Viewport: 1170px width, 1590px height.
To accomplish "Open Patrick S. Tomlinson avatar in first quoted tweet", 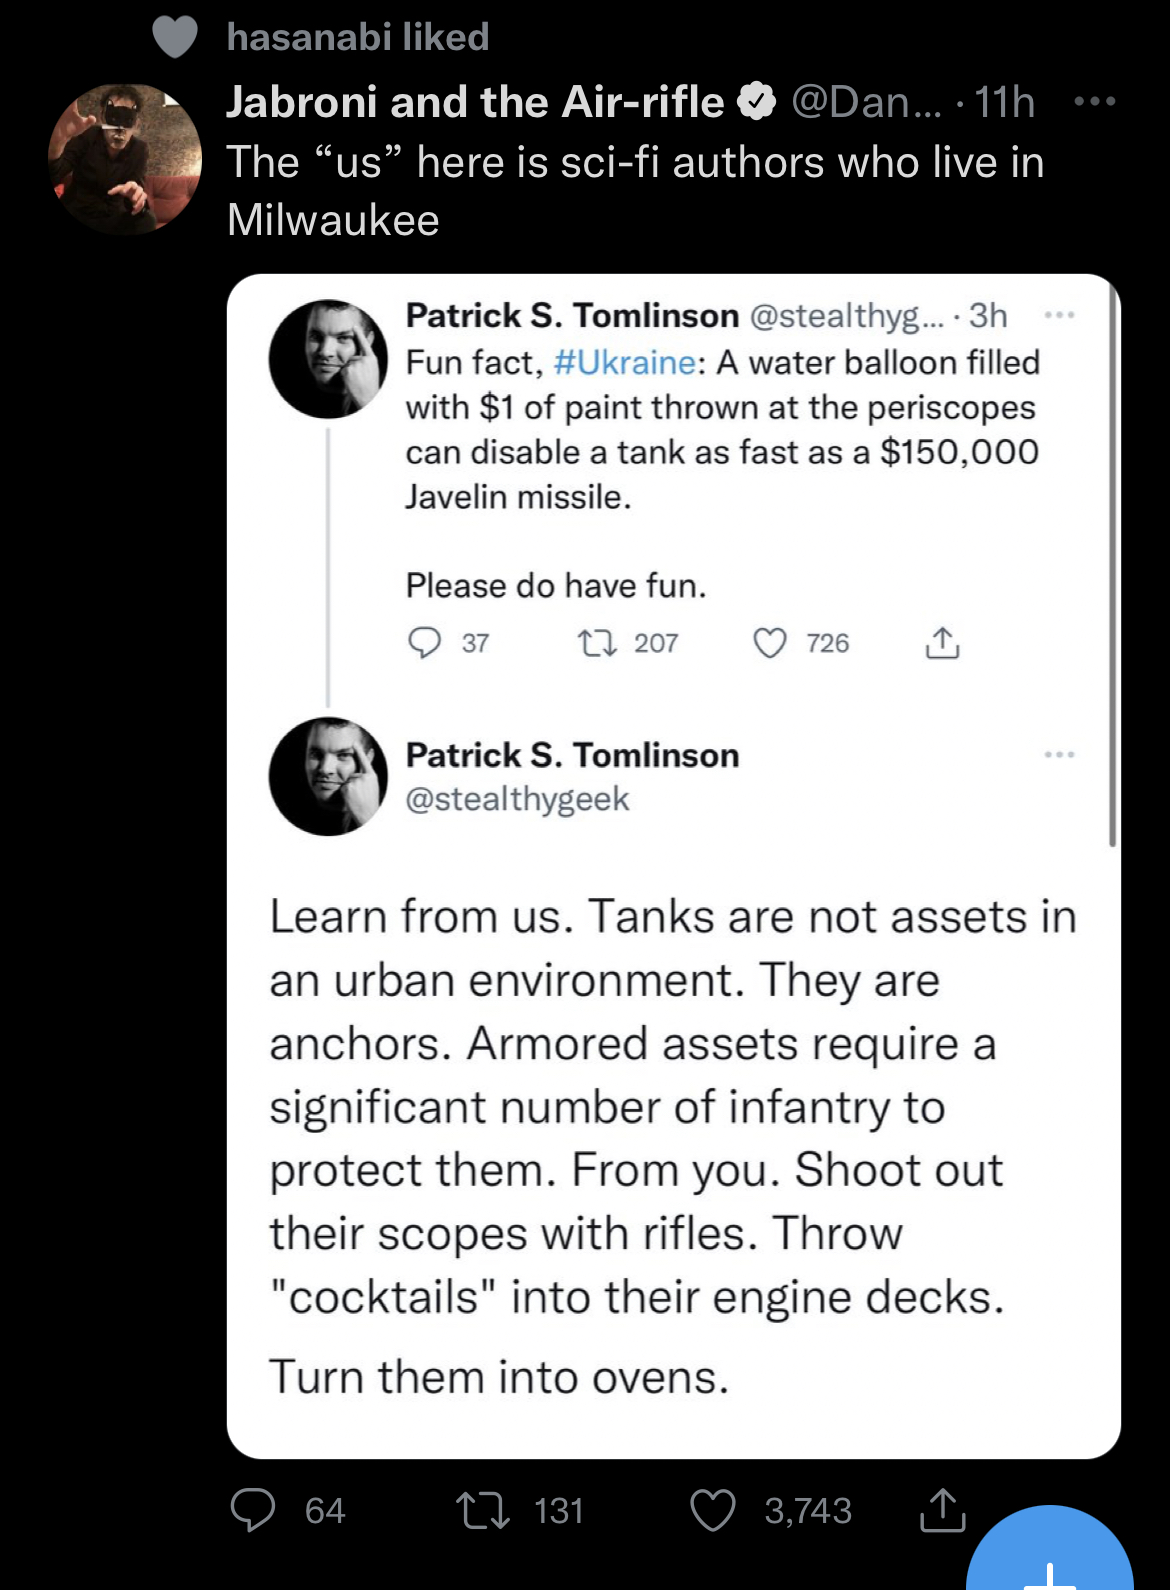I will pos(328,358).
